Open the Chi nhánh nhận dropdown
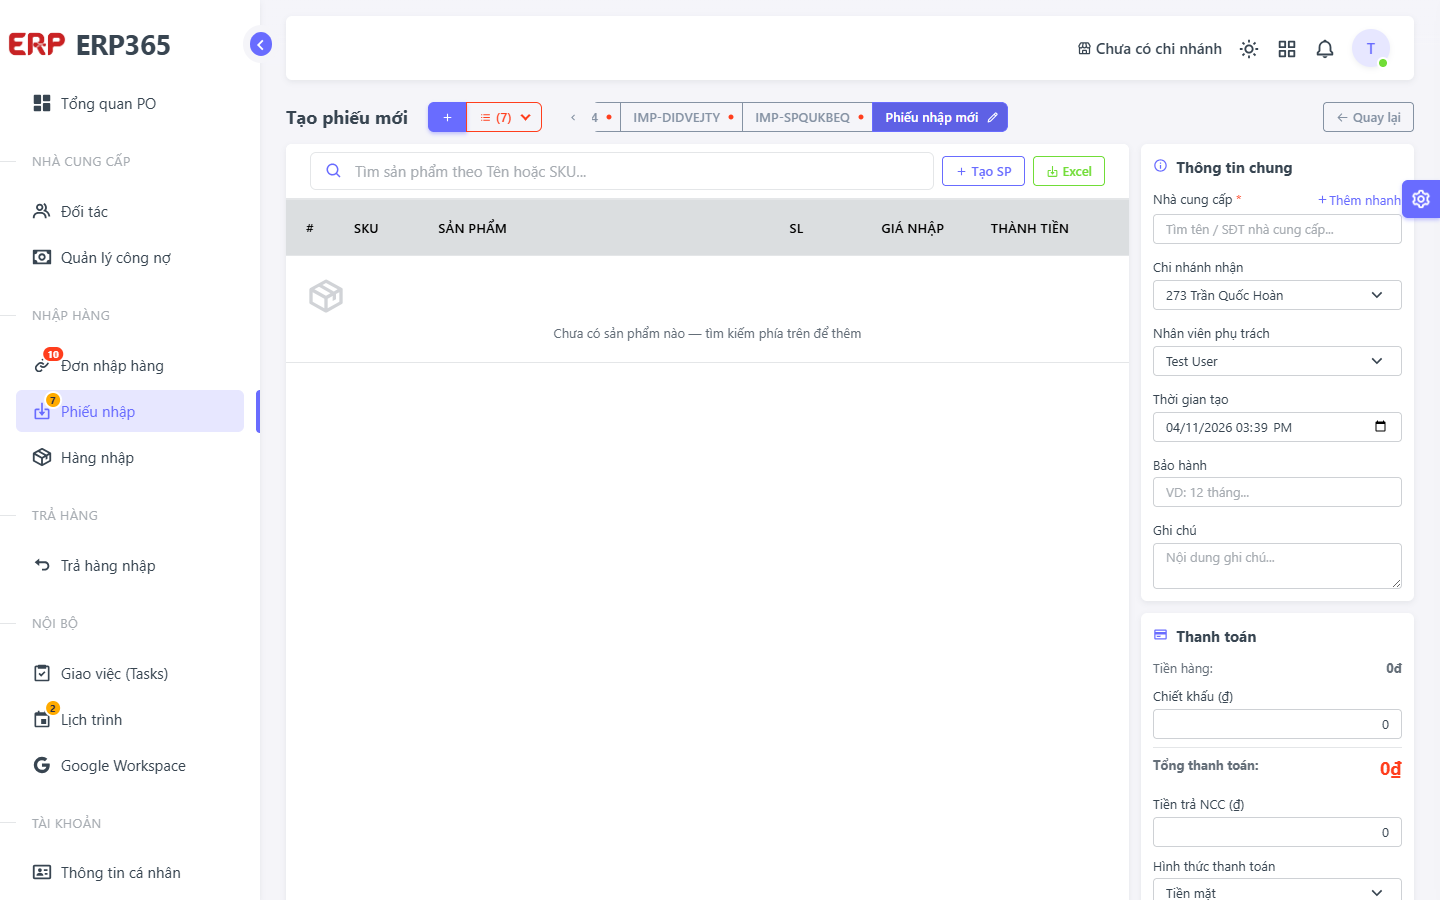The image size is (1440, 900). pos(1277,295)
